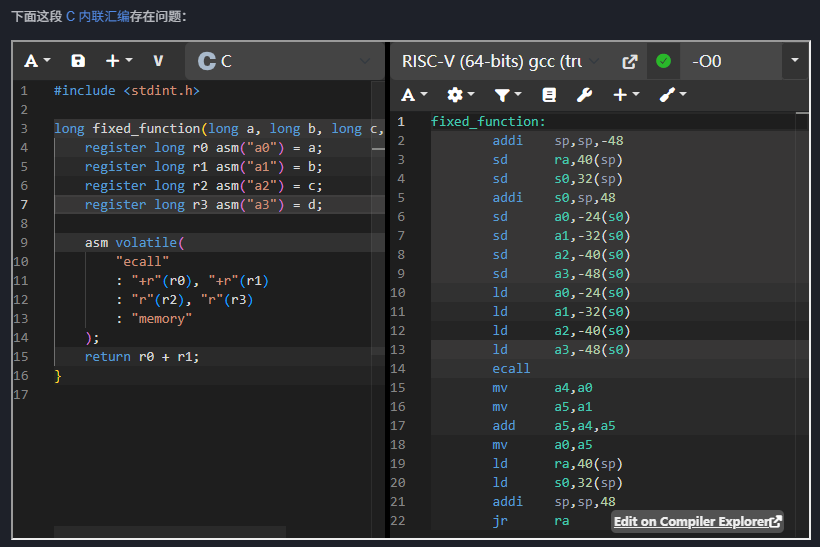Viewport: 820px width, 547px height.
Task: Click the libraries book icon
Action: coord(549,95)
